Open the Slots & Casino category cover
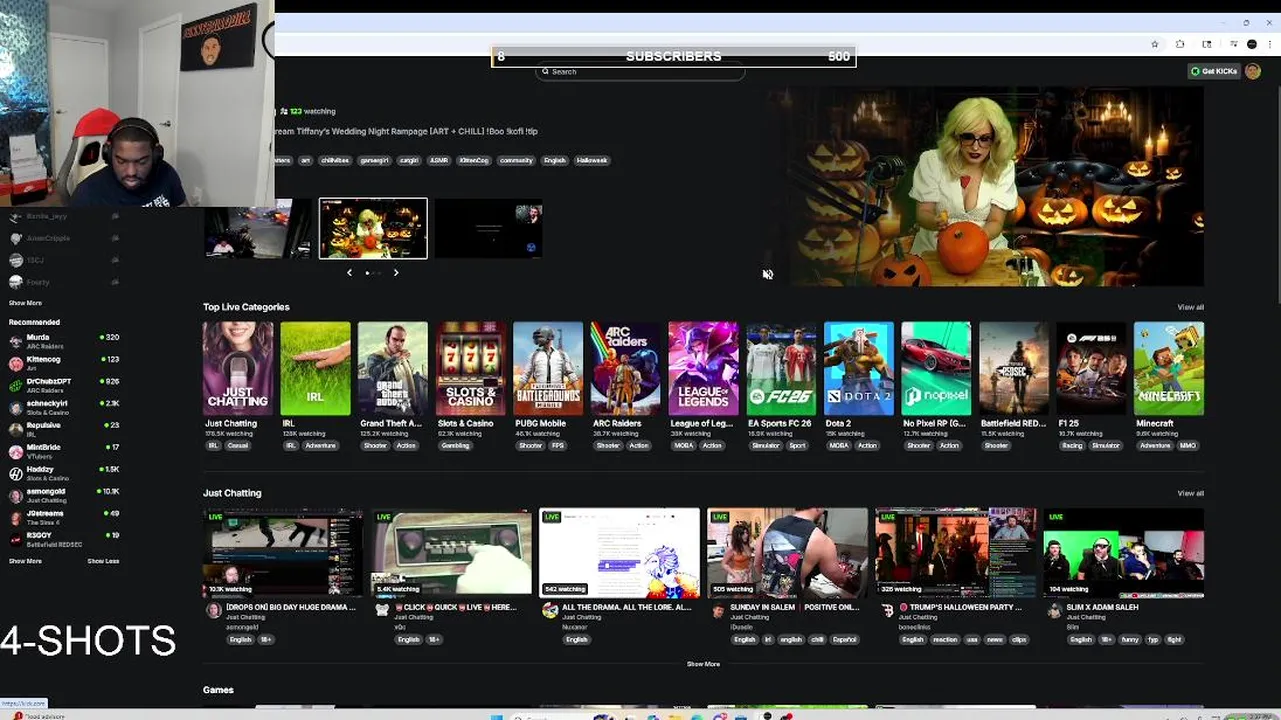This screenshot has height=720, width=1281. 471,368
